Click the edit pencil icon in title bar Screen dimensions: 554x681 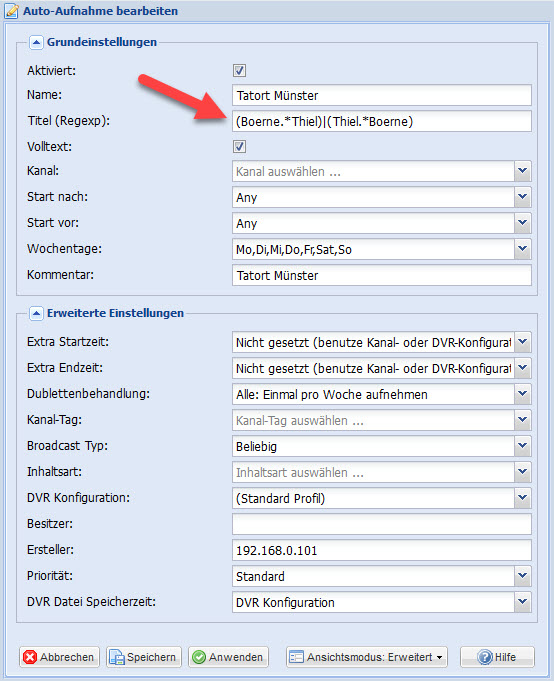(x=11, y=11)
